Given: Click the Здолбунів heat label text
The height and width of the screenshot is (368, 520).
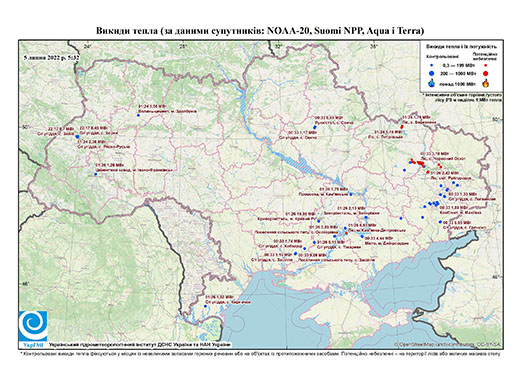Looking at the screenshot, I should pyautogui.click(x=167, y=109).
